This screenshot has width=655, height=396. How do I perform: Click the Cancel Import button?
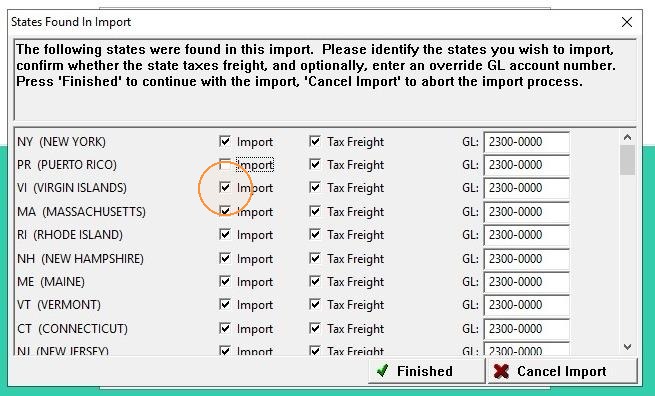562,371
